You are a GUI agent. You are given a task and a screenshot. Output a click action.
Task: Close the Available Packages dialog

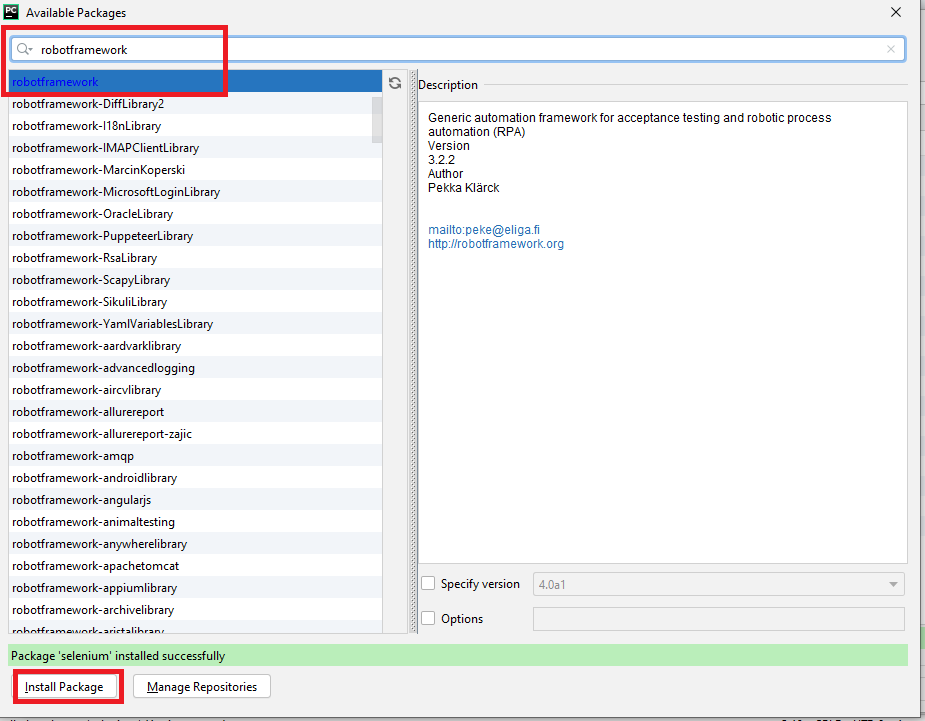point(896,12)
